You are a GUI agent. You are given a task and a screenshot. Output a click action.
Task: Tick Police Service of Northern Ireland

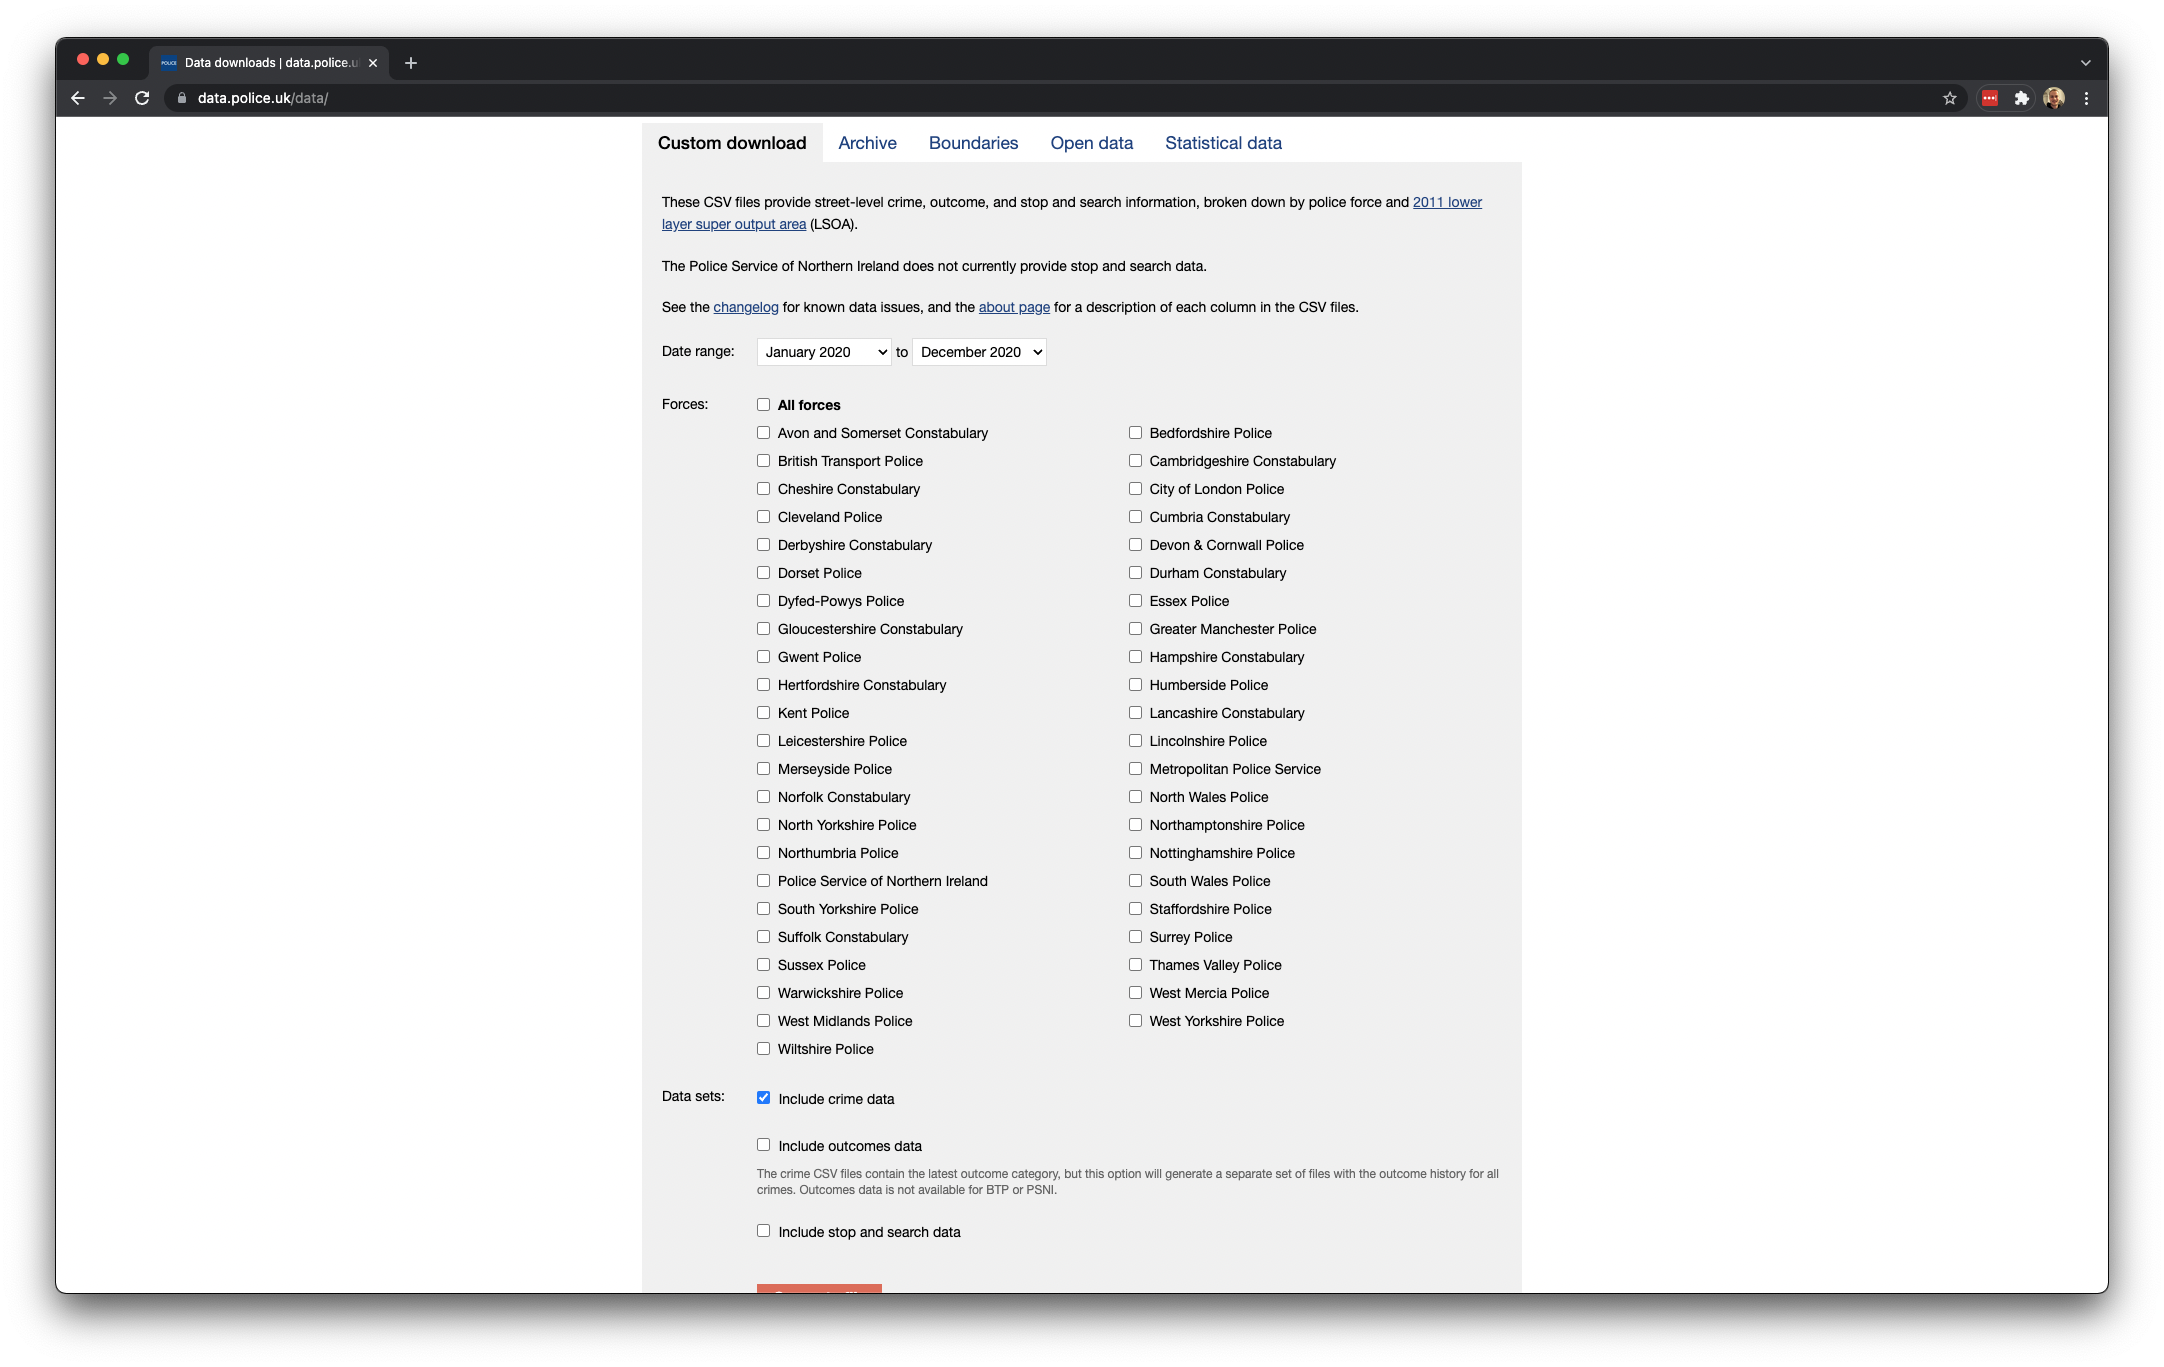[x=763, y=881]
